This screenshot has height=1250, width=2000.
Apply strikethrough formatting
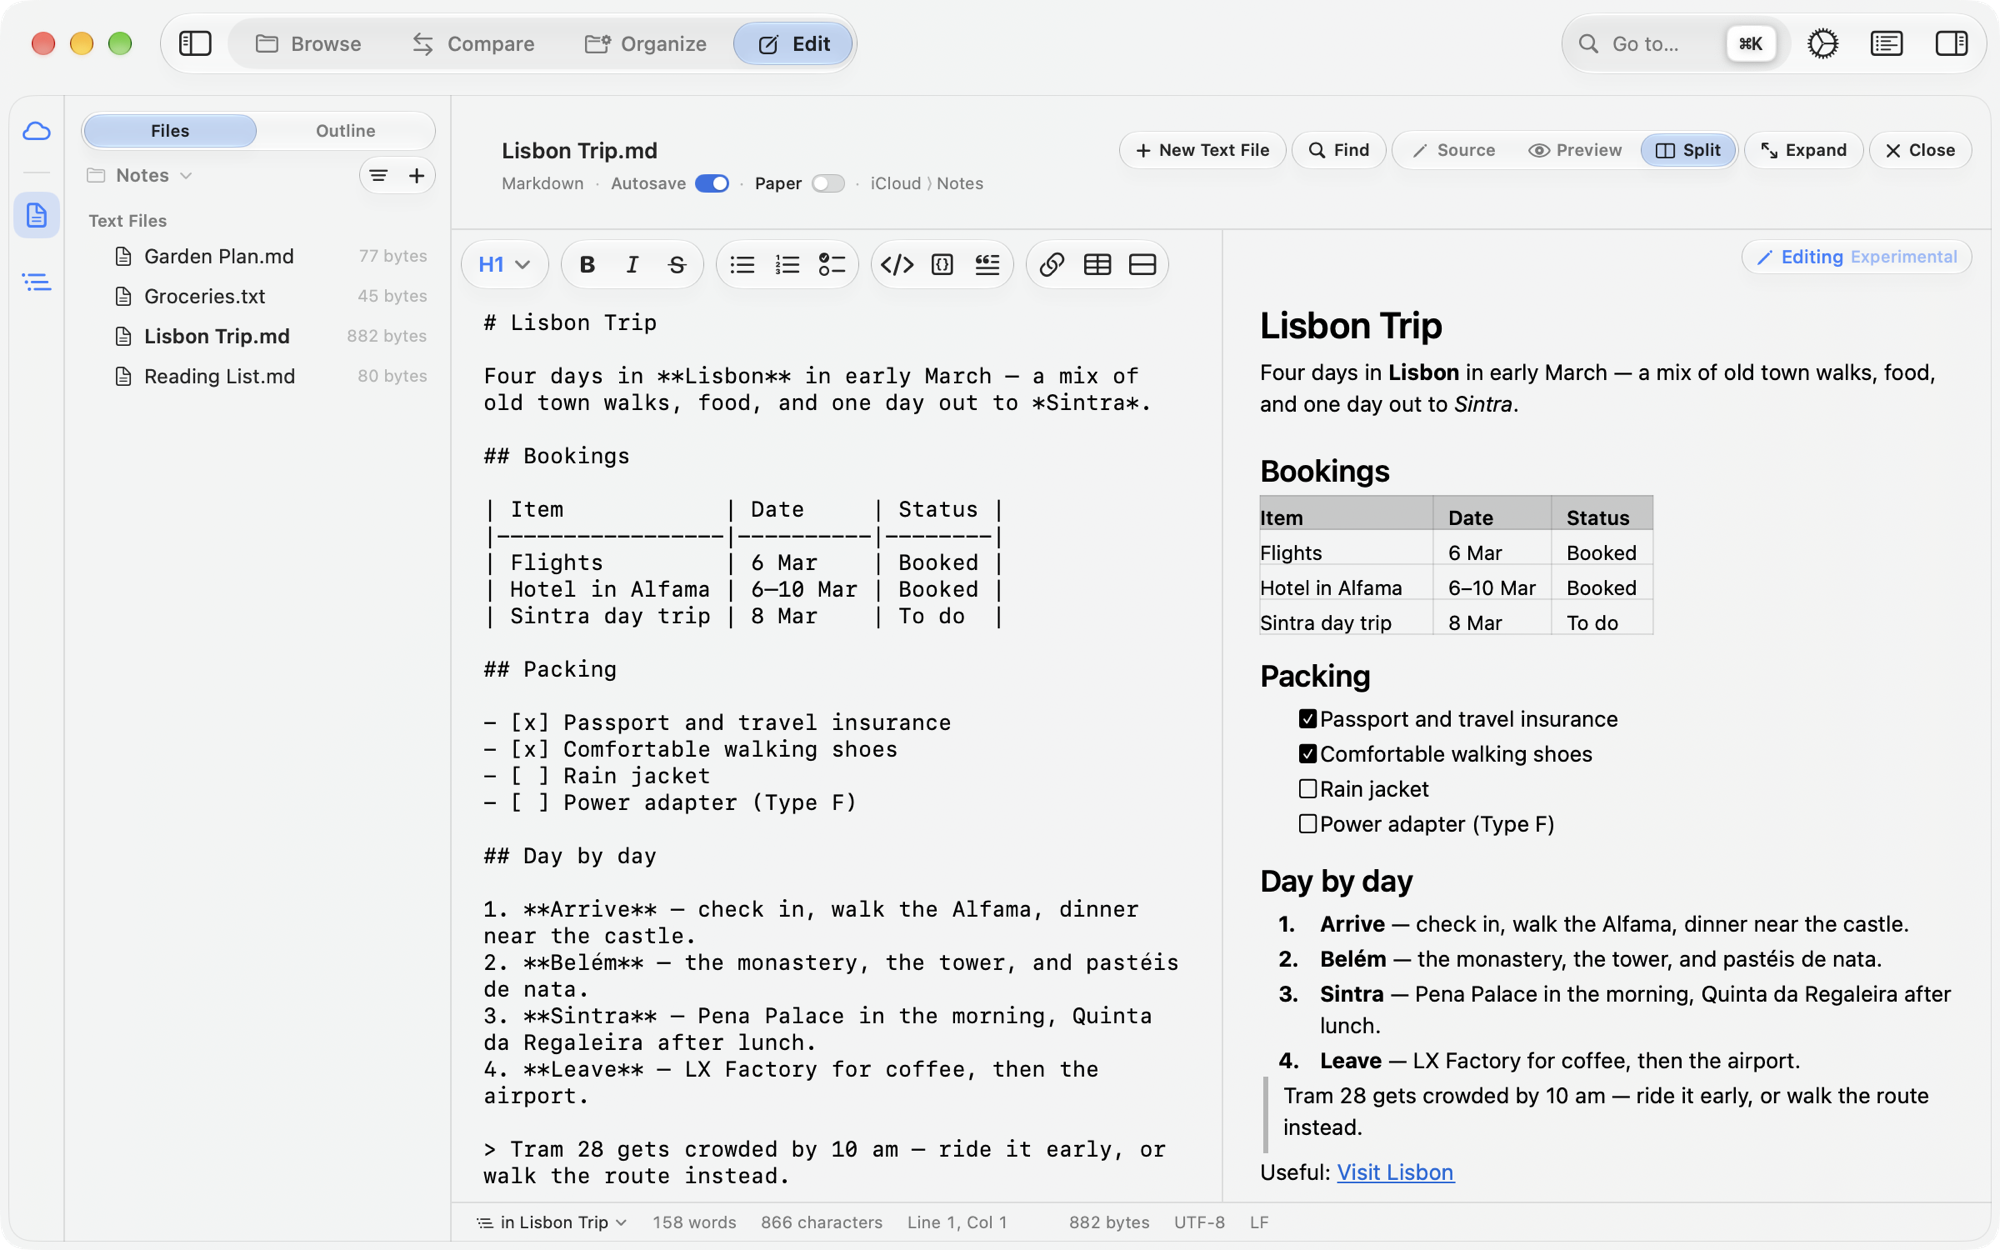click(677, 265)
